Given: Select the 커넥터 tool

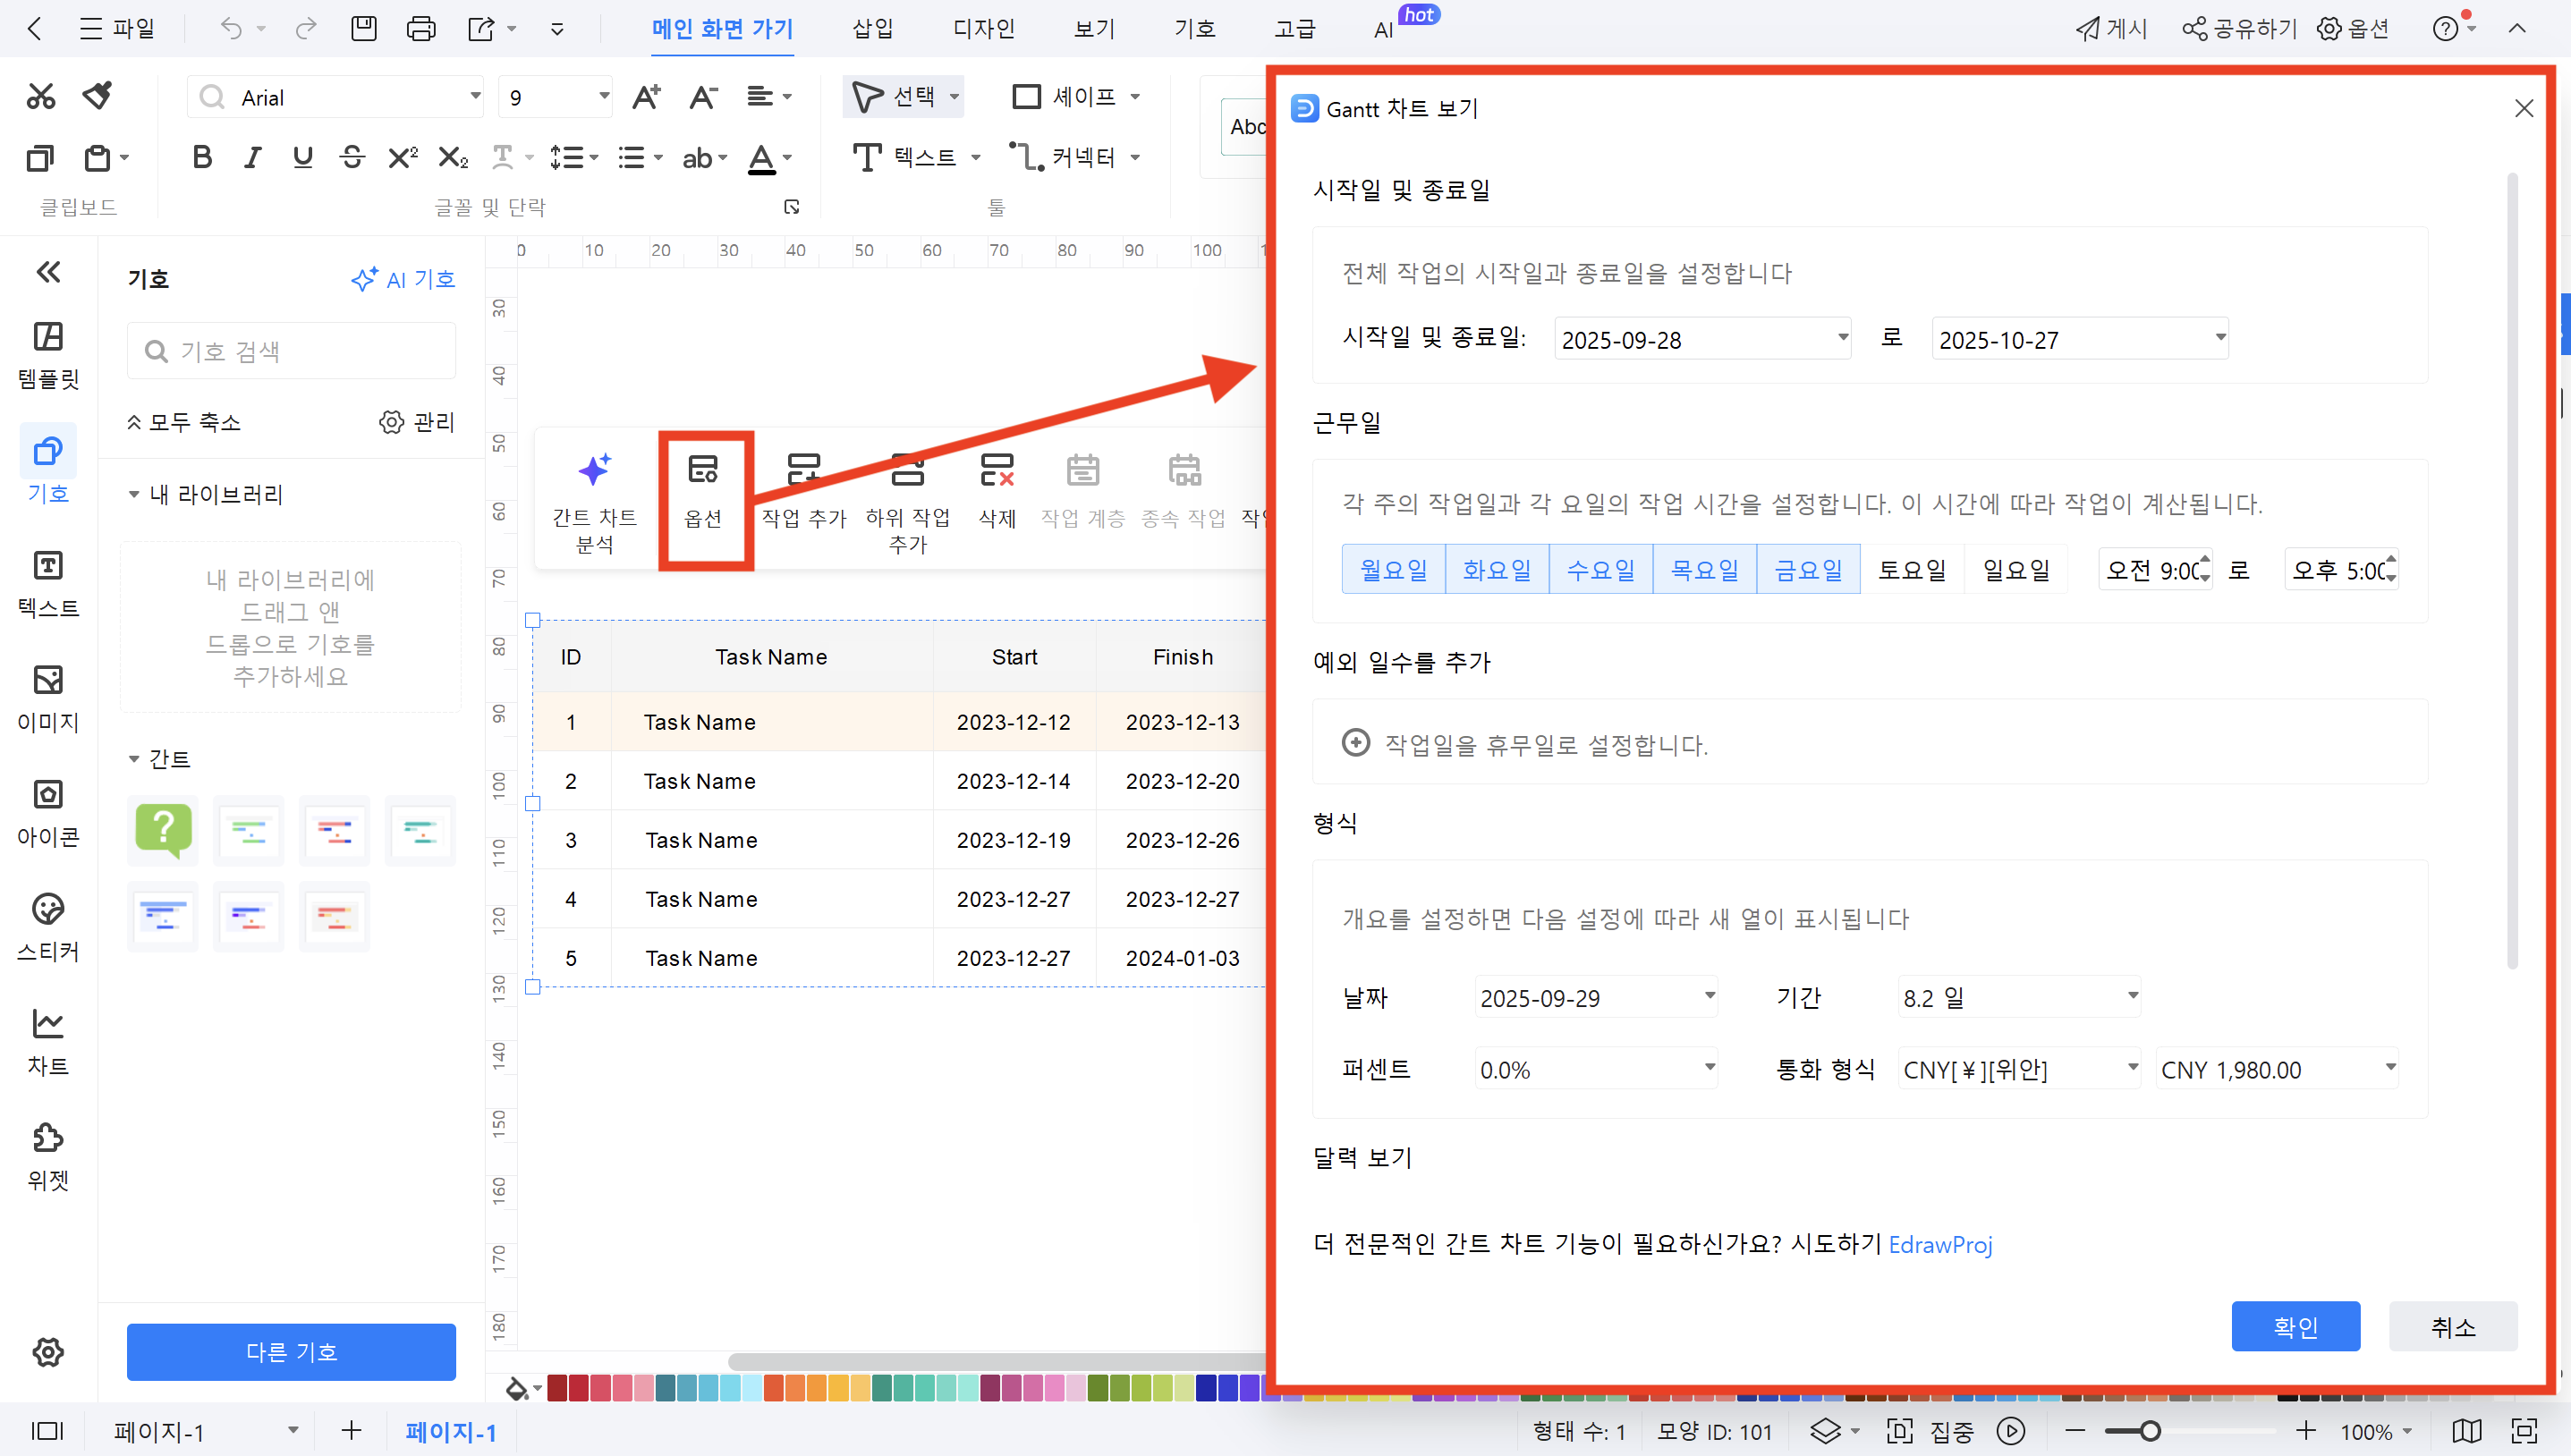Looking at the screenshot, I should 1072,156.
